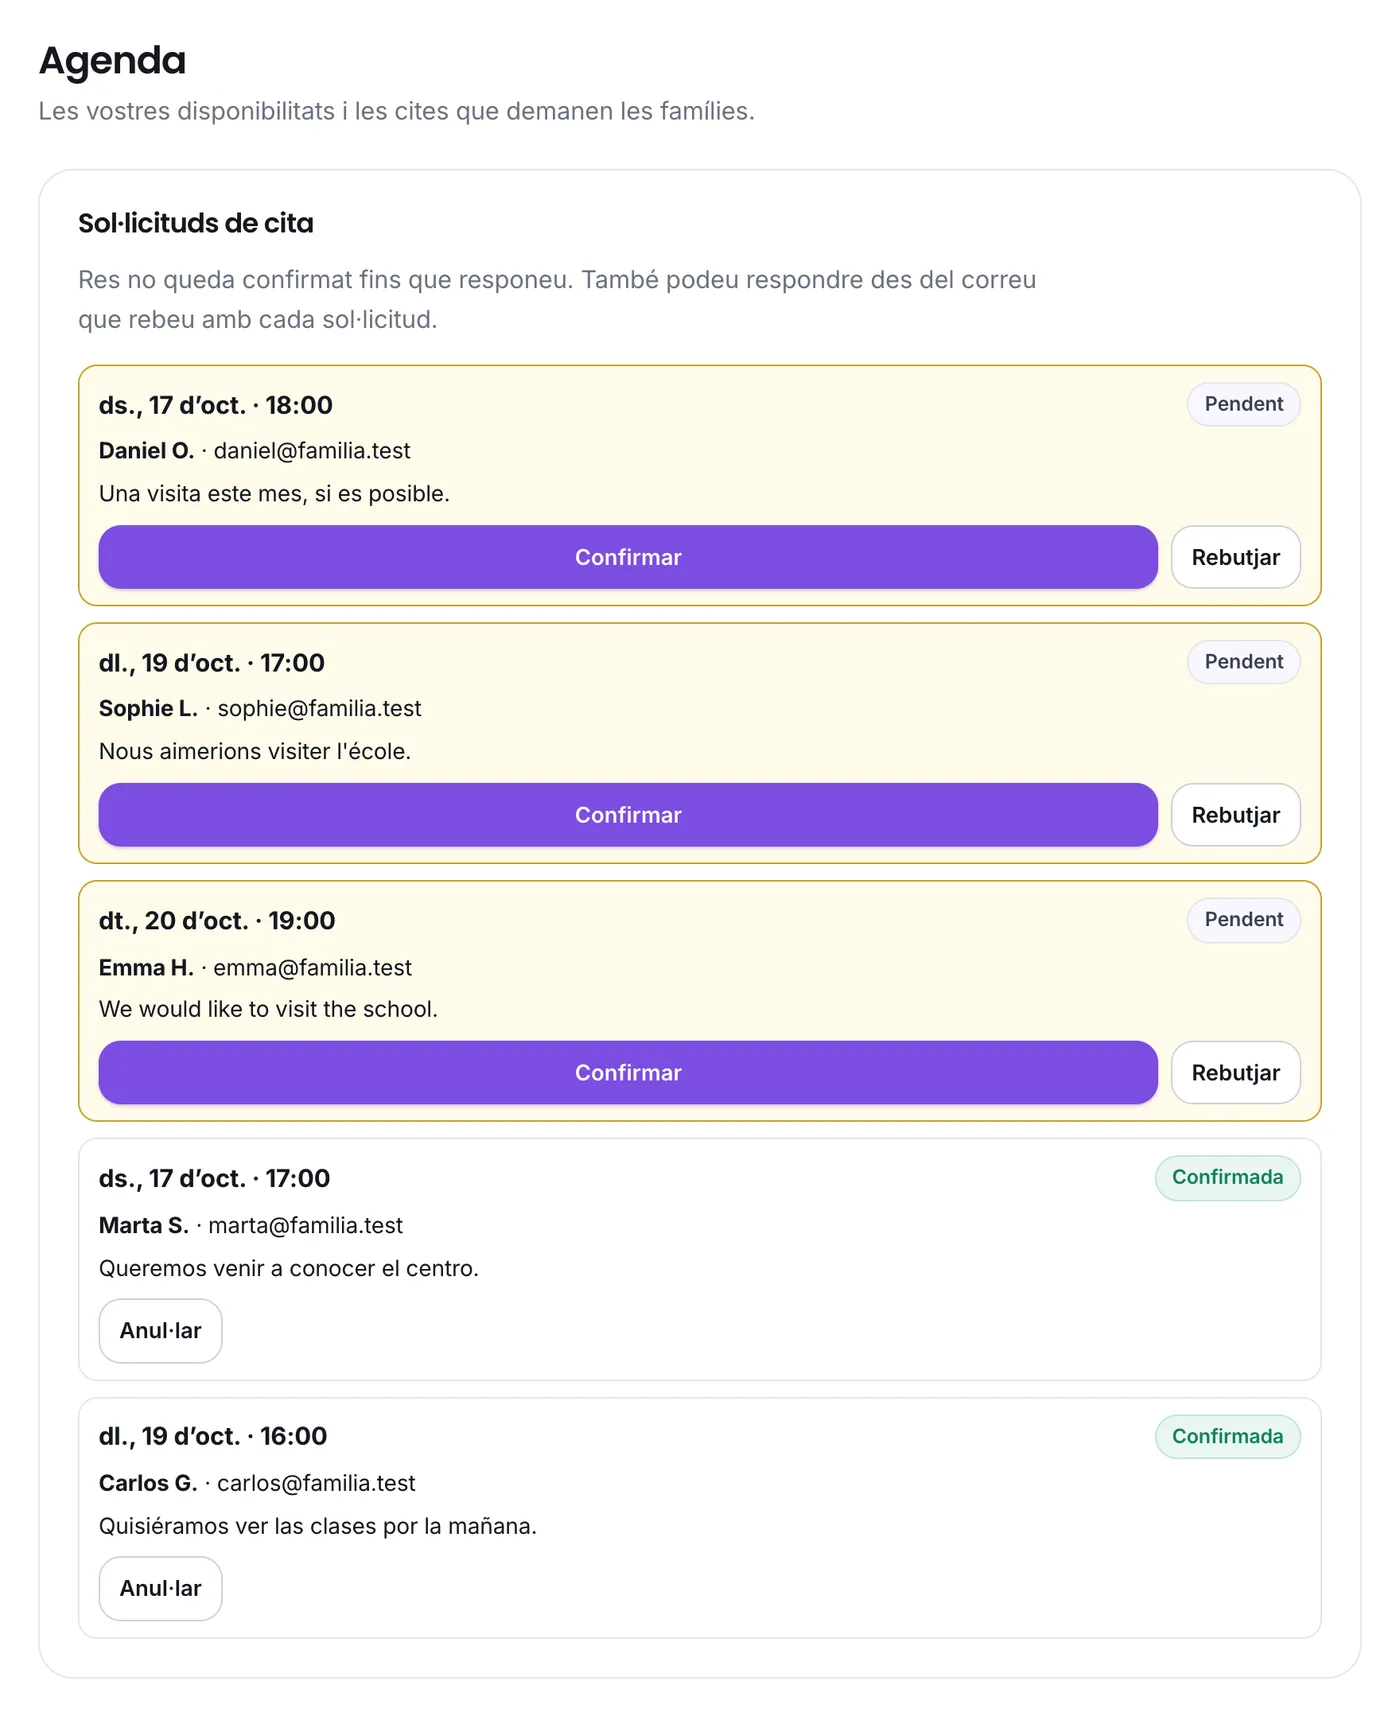Click emma@familia.test email address
This screenshot has height=1717, width=1400.
312,968
